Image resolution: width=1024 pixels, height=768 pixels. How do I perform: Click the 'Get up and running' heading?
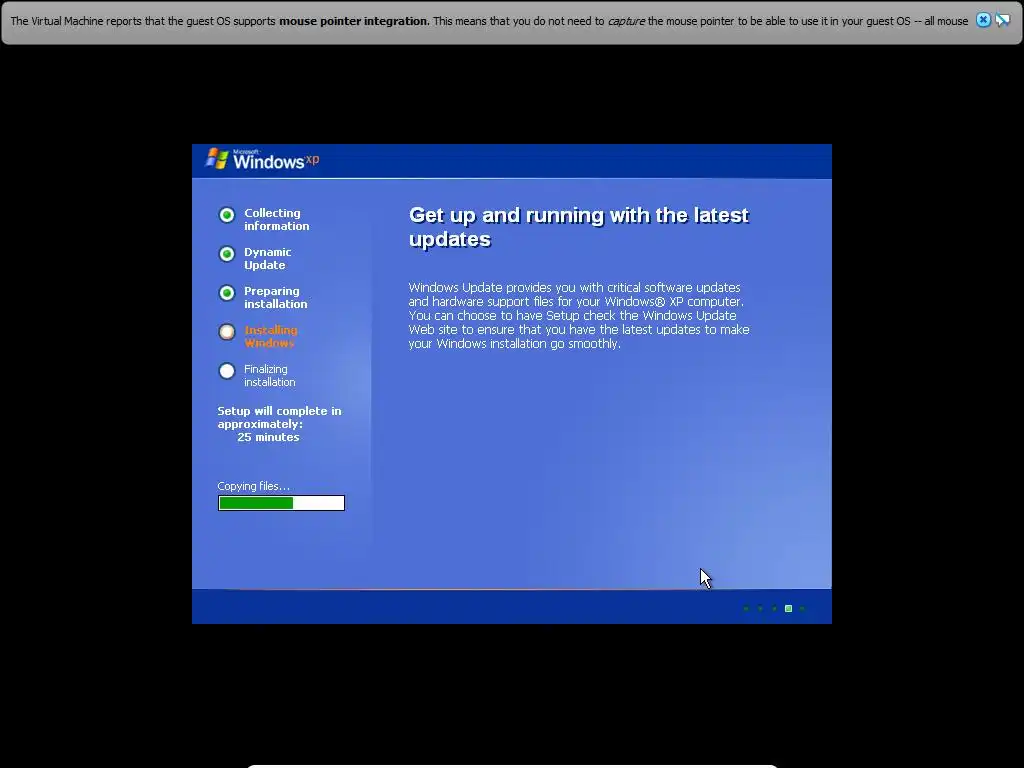coord(579,227)
